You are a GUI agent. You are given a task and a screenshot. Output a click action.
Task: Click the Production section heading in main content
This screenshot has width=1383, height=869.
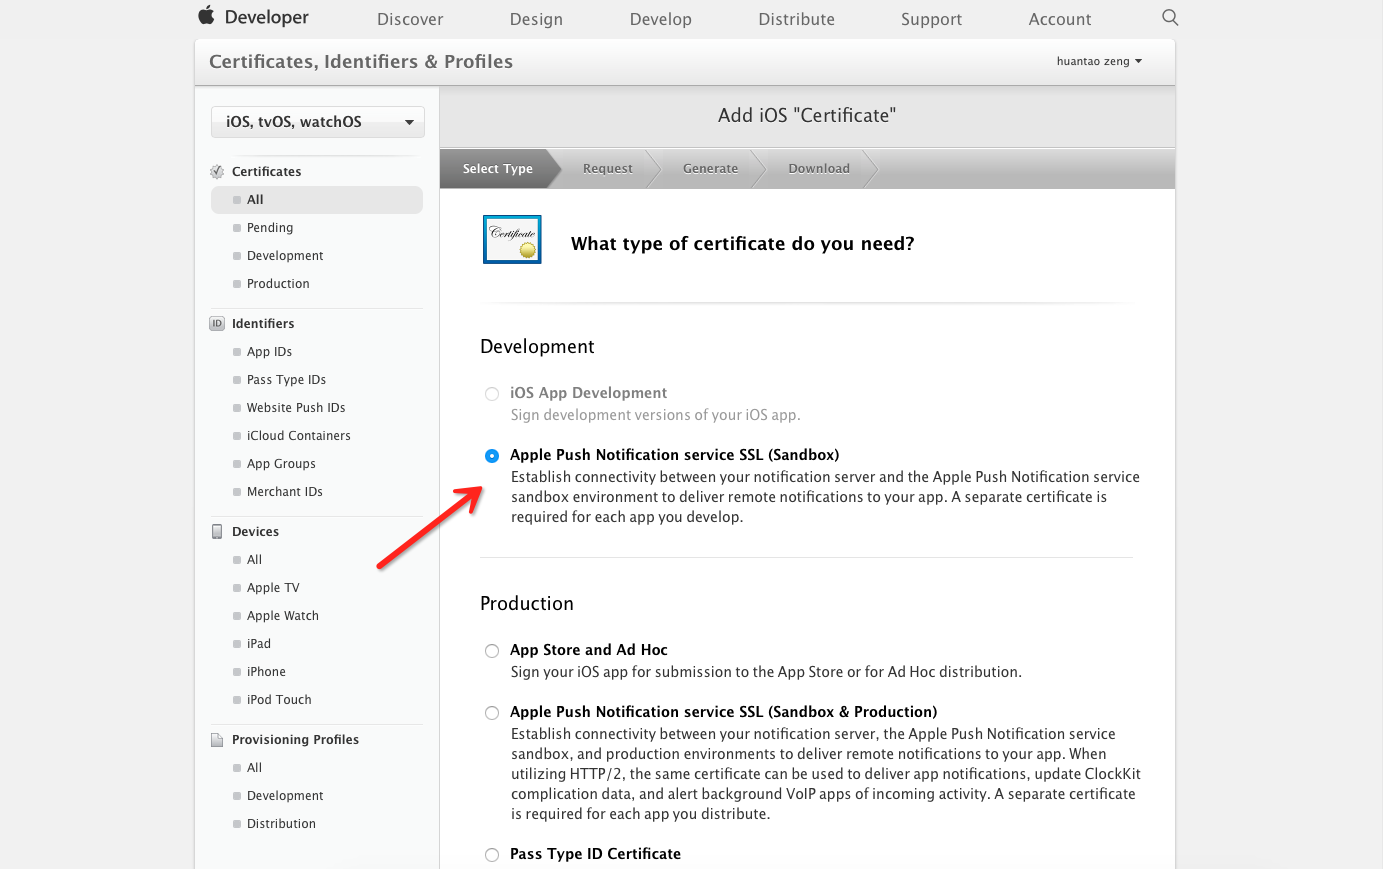tap(527, 604)
